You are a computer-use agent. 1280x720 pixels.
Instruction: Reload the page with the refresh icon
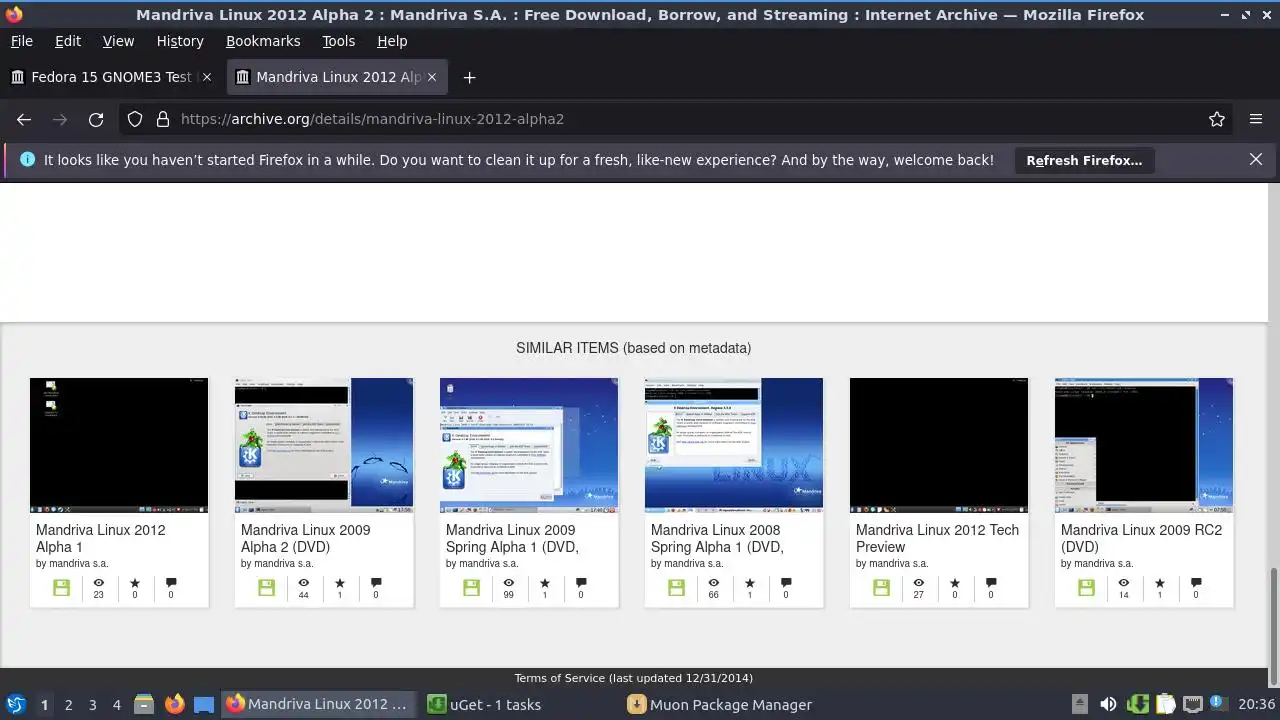coord(96,119)
